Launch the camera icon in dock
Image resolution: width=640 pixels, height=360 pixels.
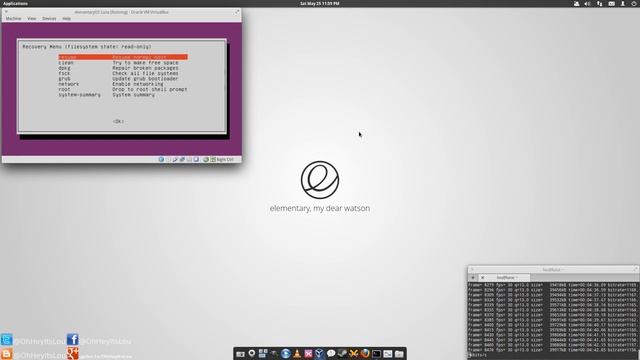[x=240, y=354]
